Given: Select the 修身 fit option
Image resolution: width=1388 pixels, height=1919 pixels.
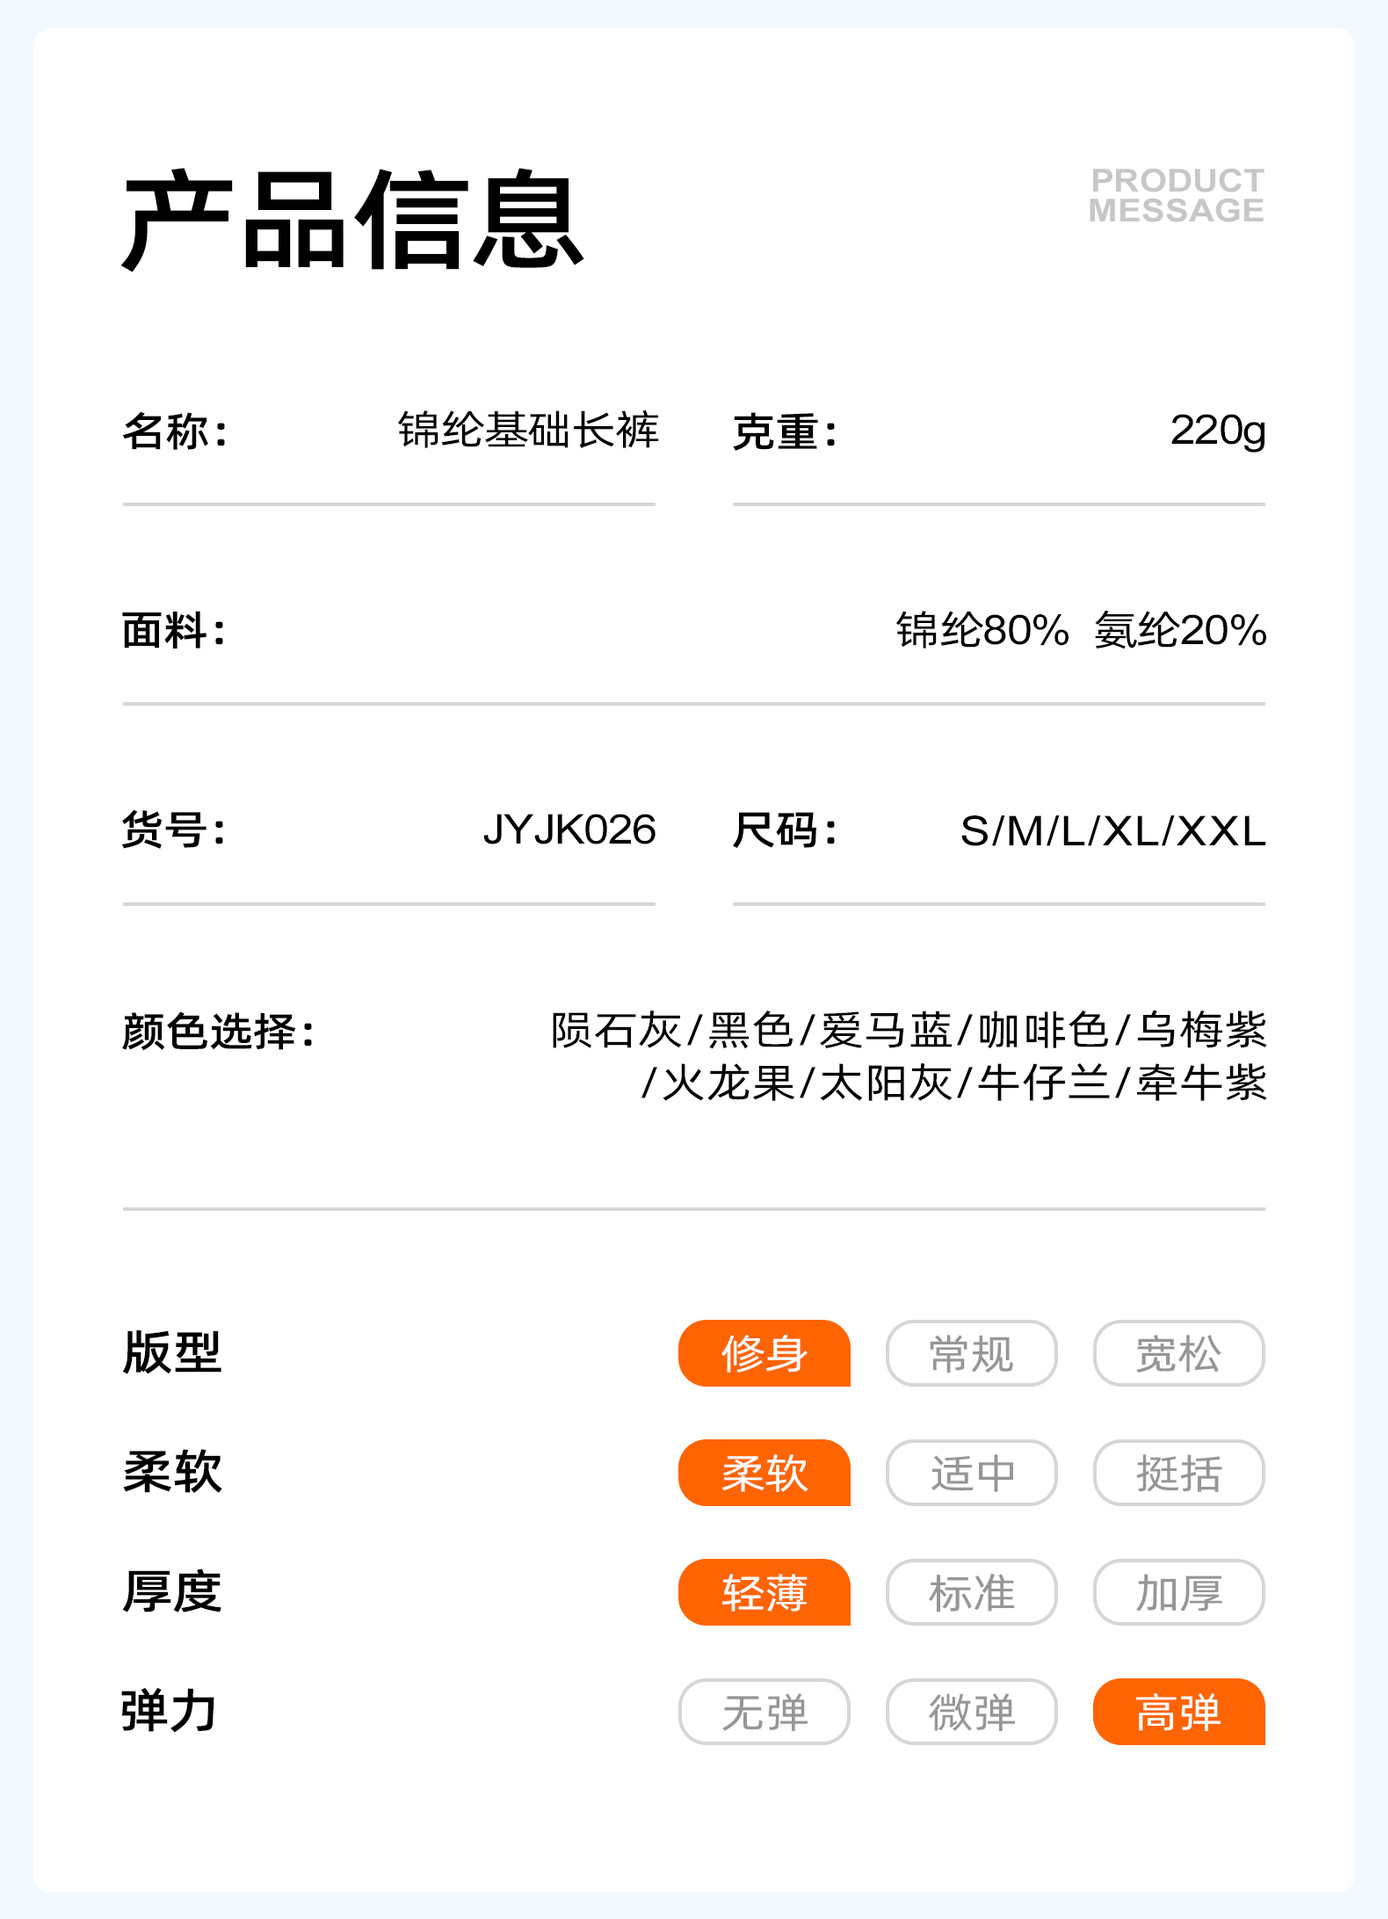Looking at the screenshot, I should coord(764,1353).
